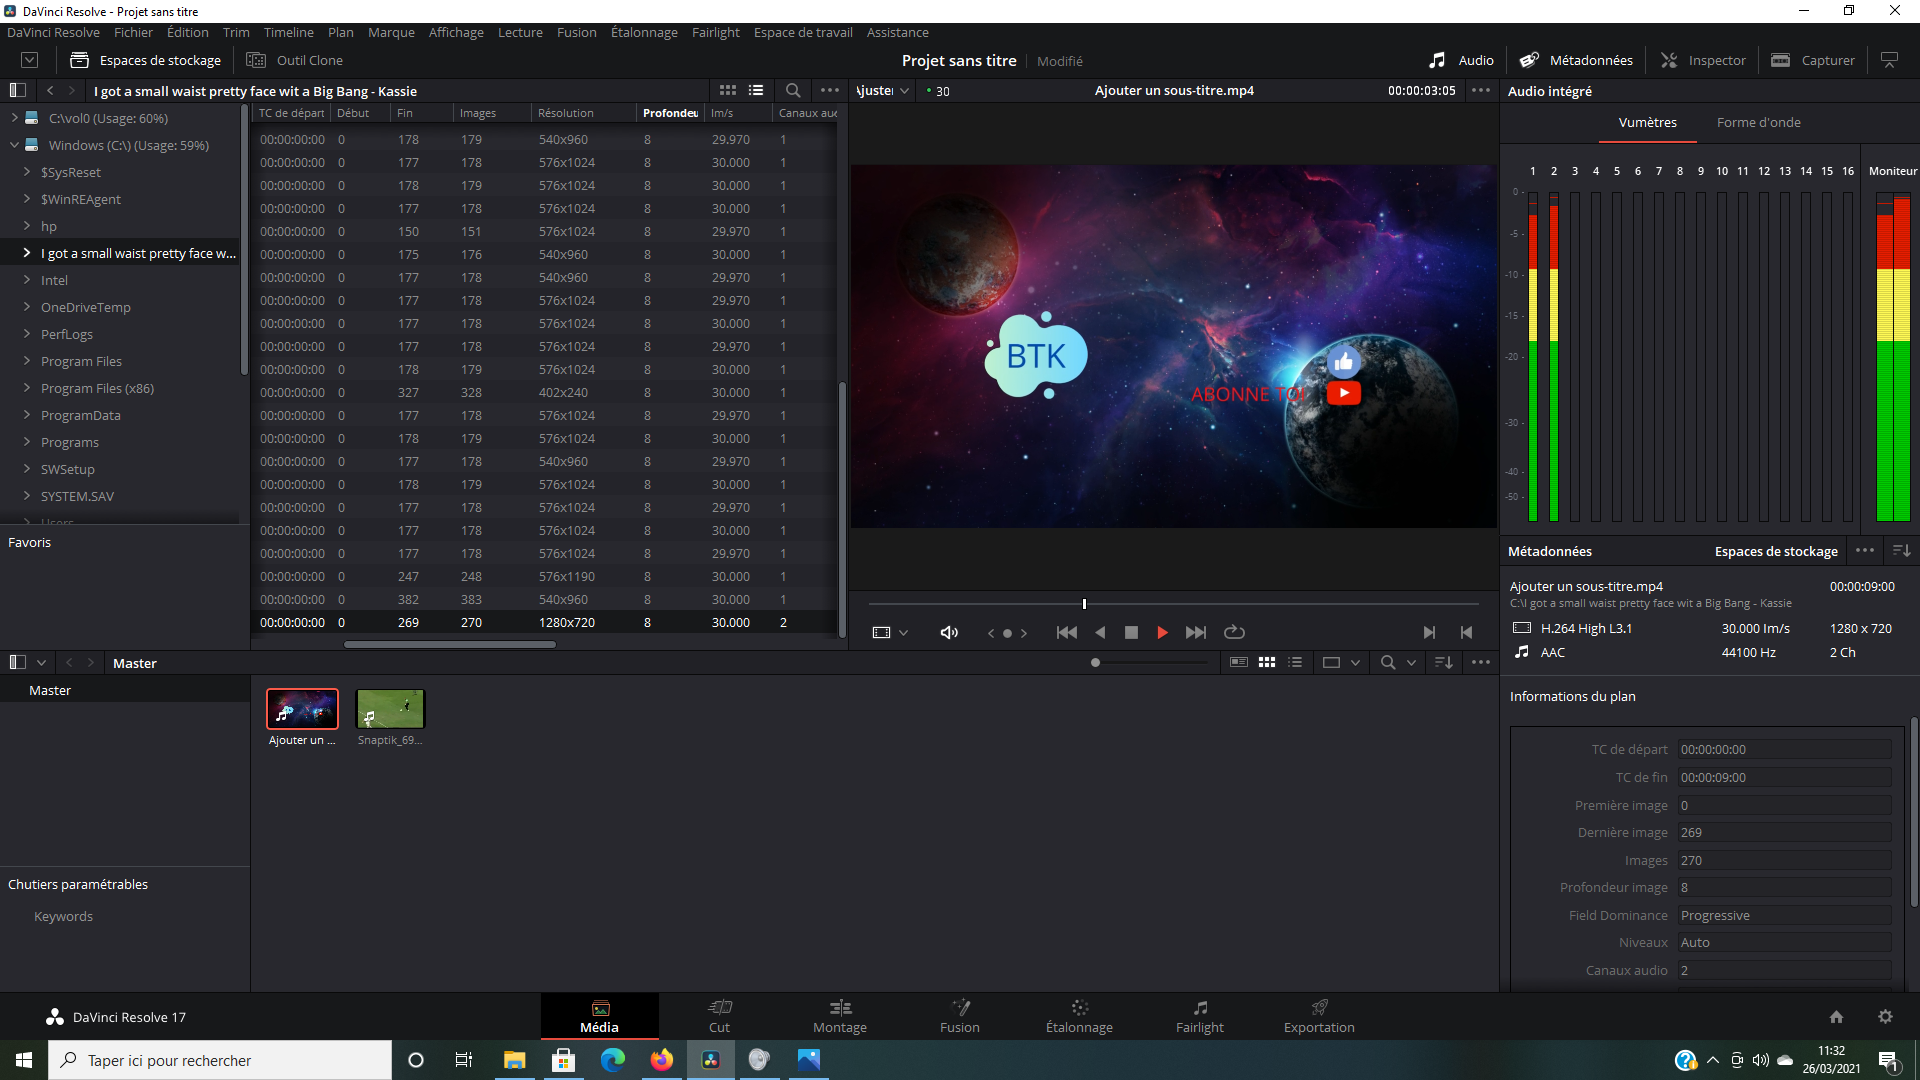Mute the viewer audio speaker

click(x=949, y=632)
